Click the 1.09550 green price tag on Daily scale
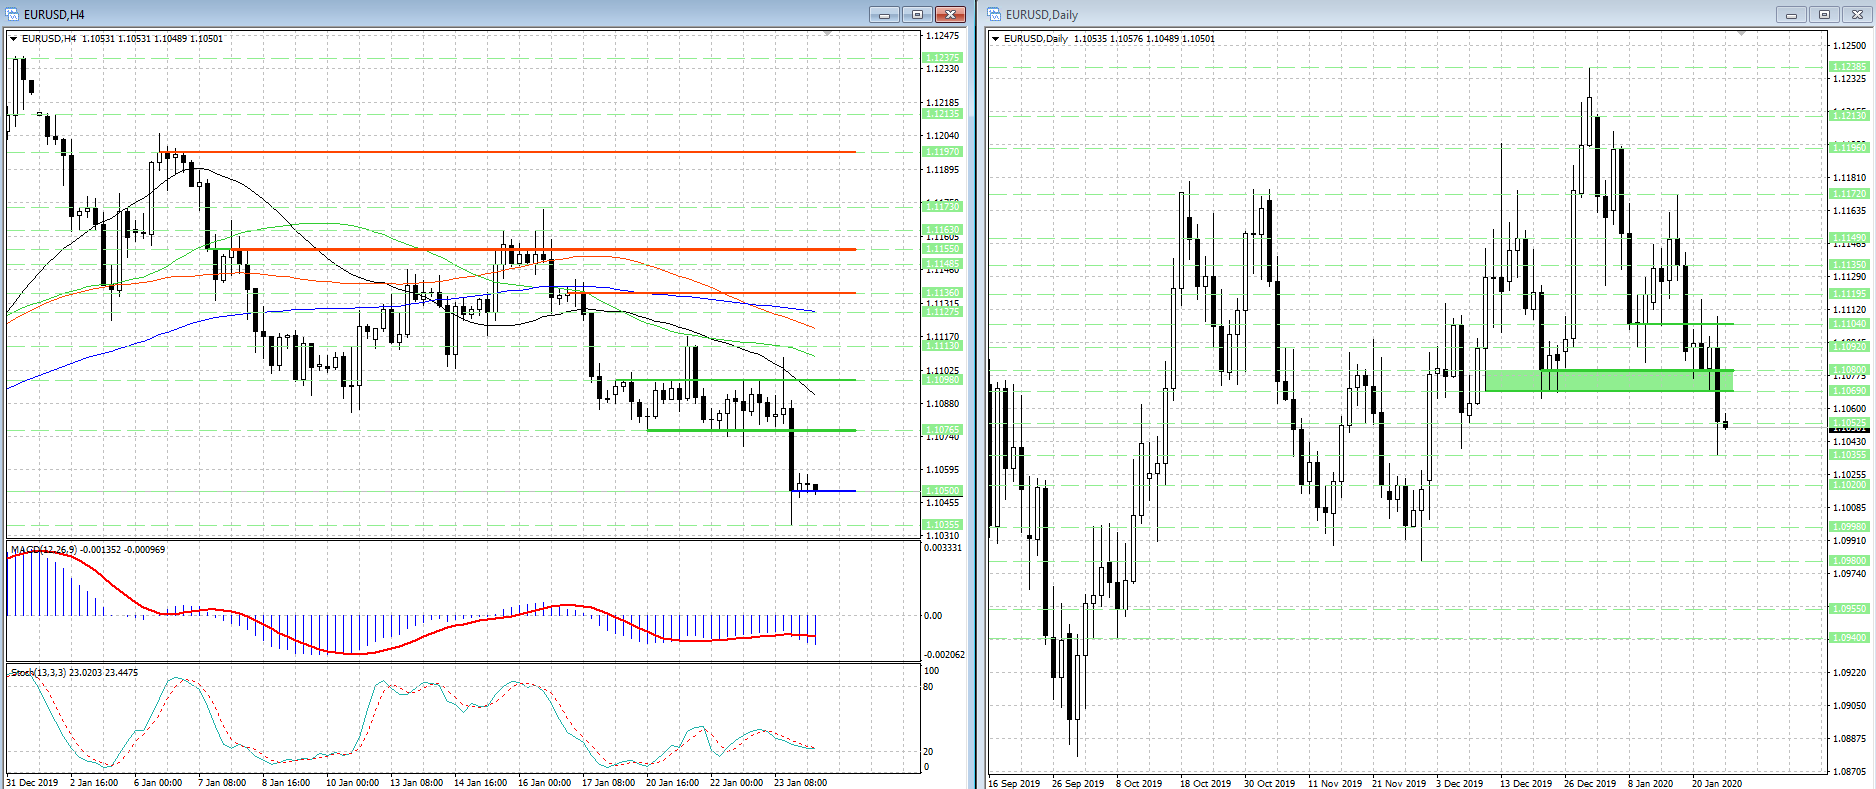 1849,609
